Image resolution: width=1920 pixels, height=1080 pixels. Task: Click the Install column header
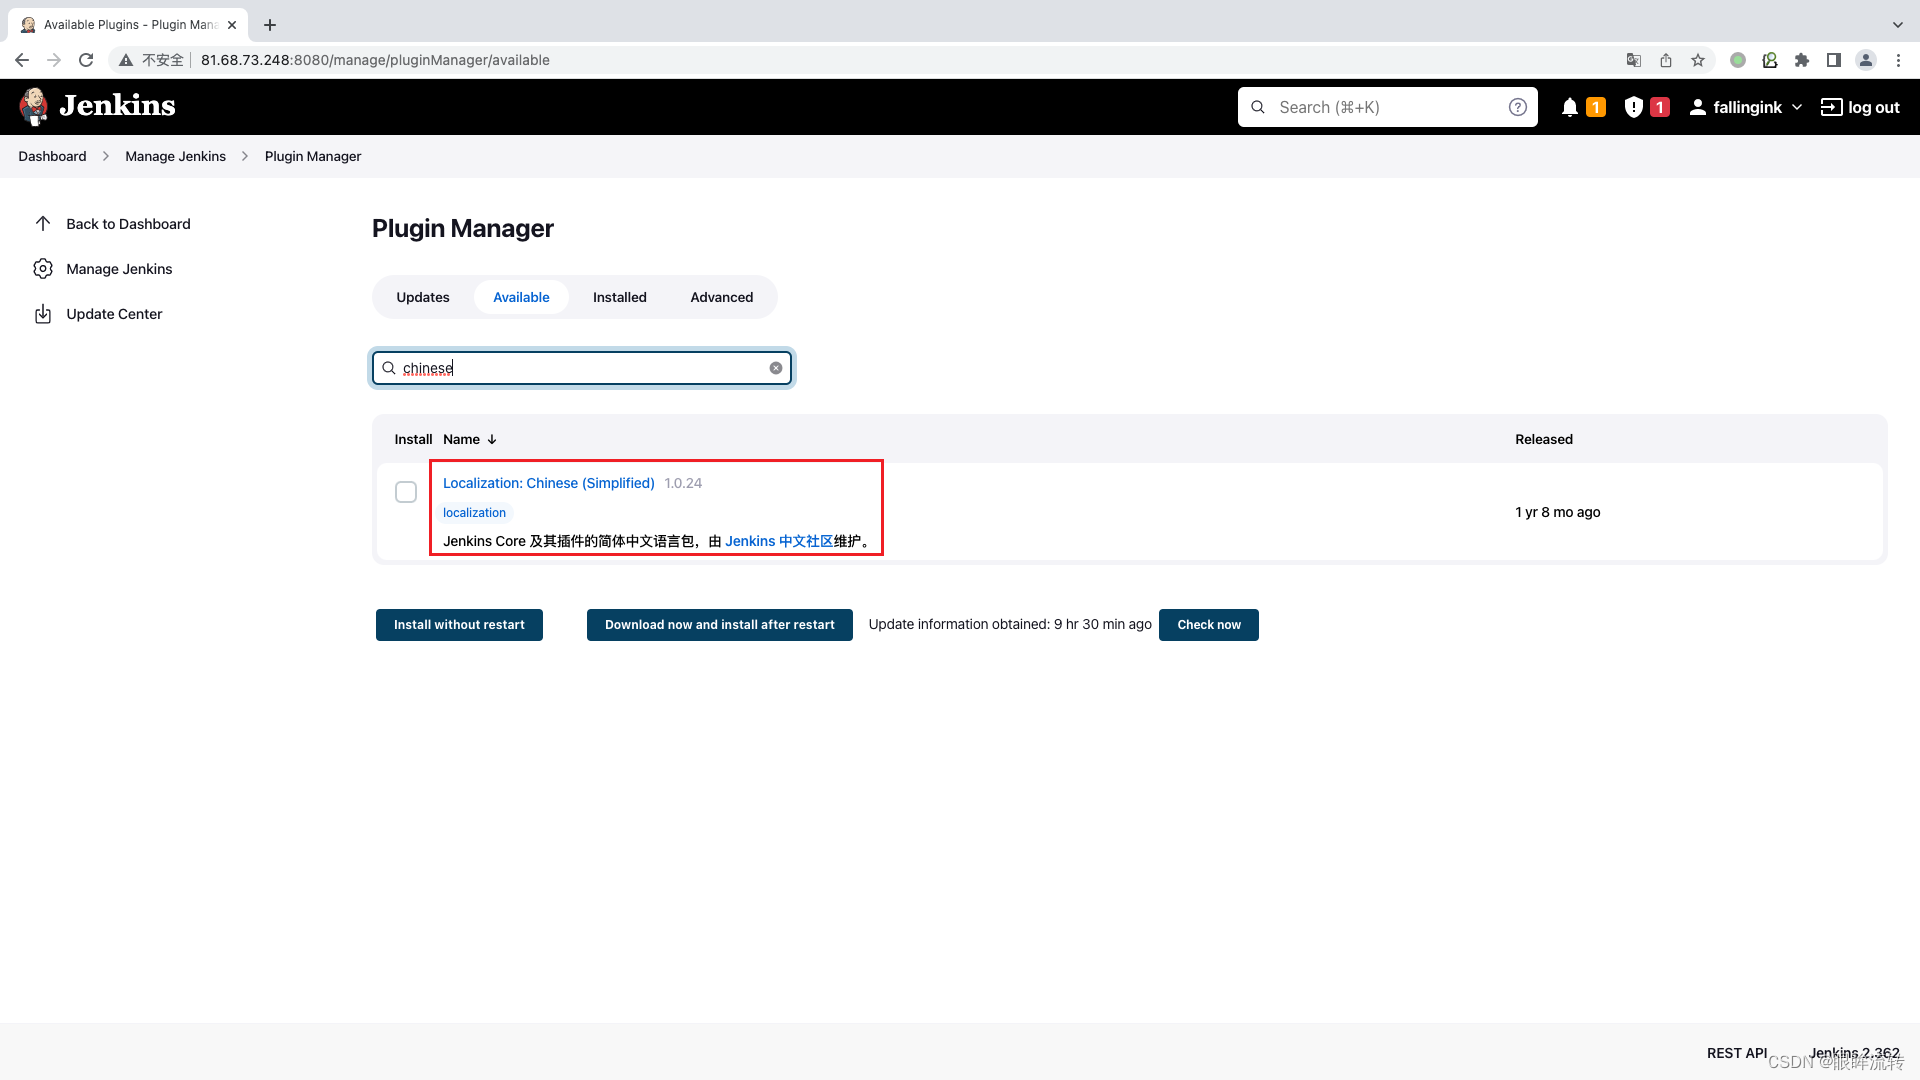[413, 439]
